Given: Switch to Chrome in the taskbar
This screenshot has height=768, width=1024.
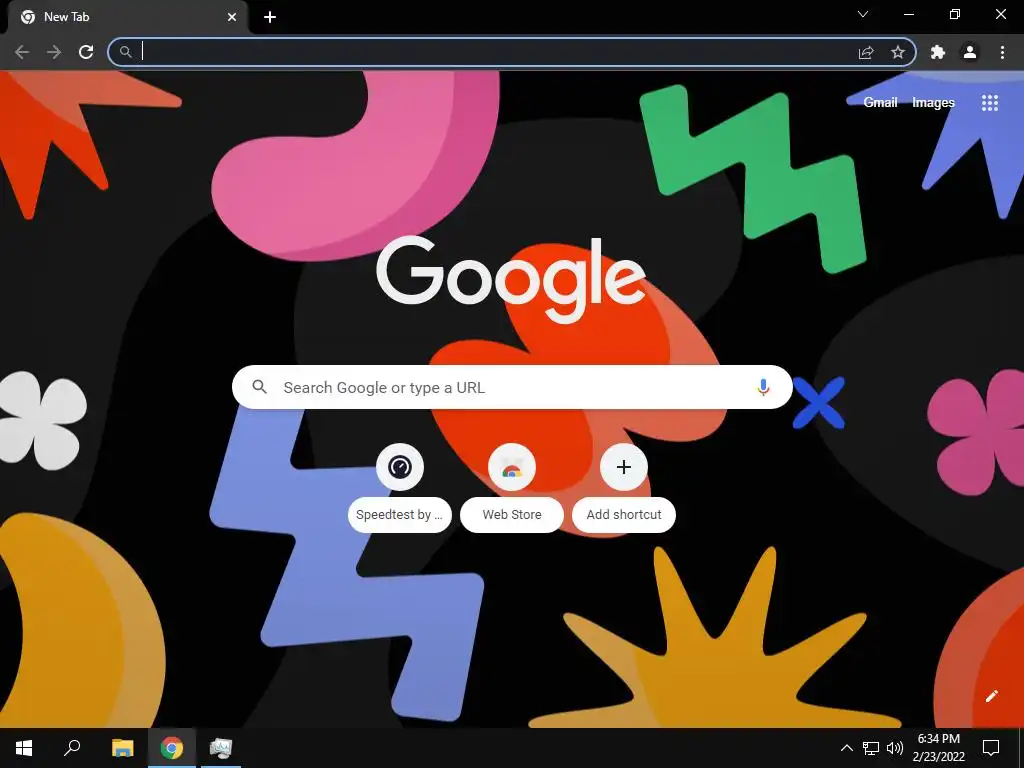Looking at the screenshot, I should [172, 748].
